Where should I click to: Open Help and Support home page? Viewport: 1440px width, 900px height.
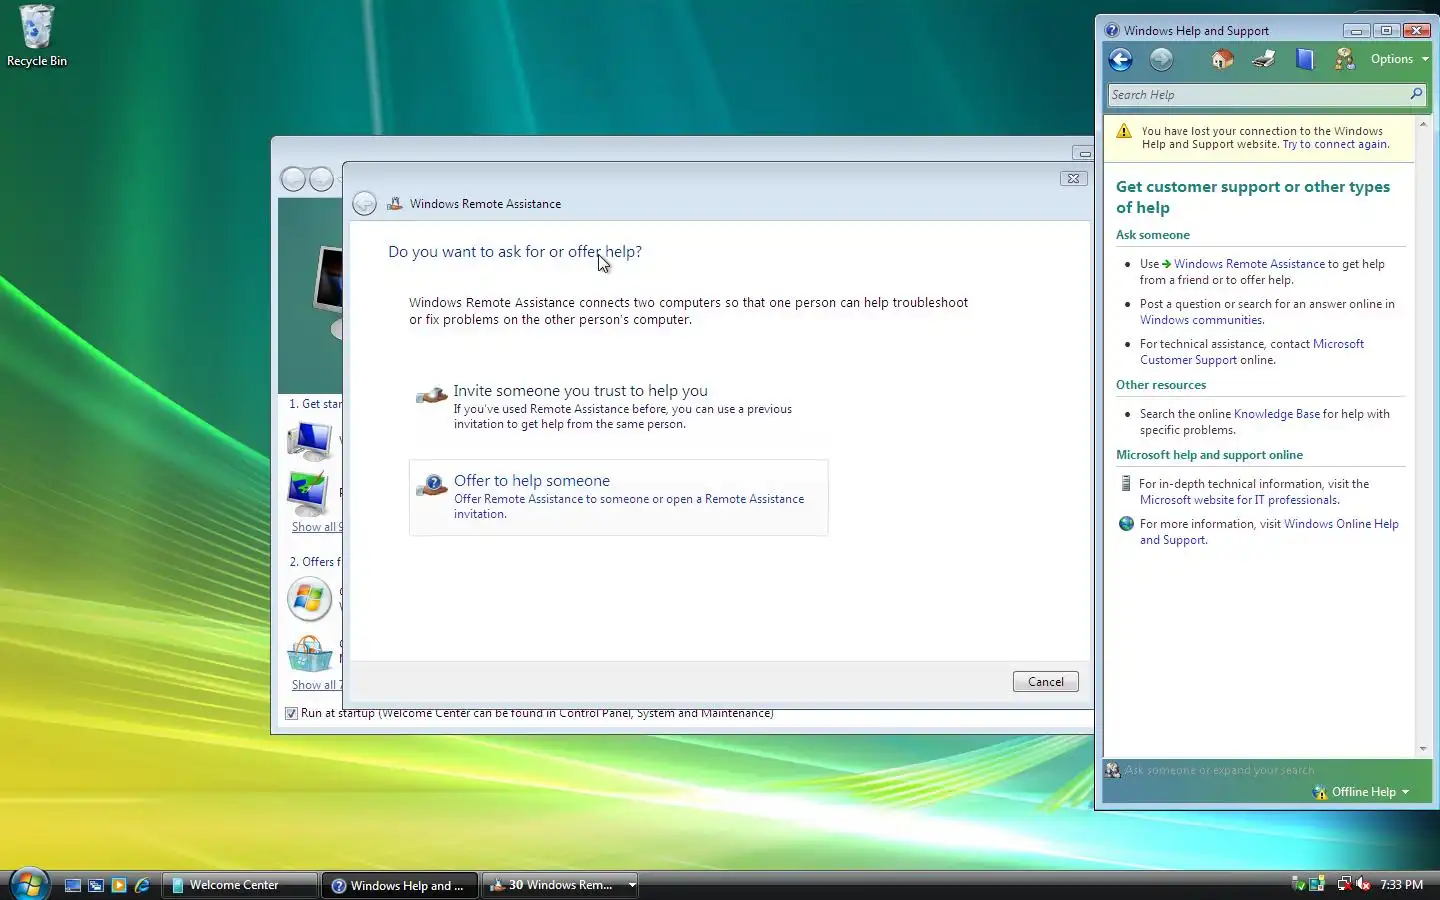(1222, 60)
